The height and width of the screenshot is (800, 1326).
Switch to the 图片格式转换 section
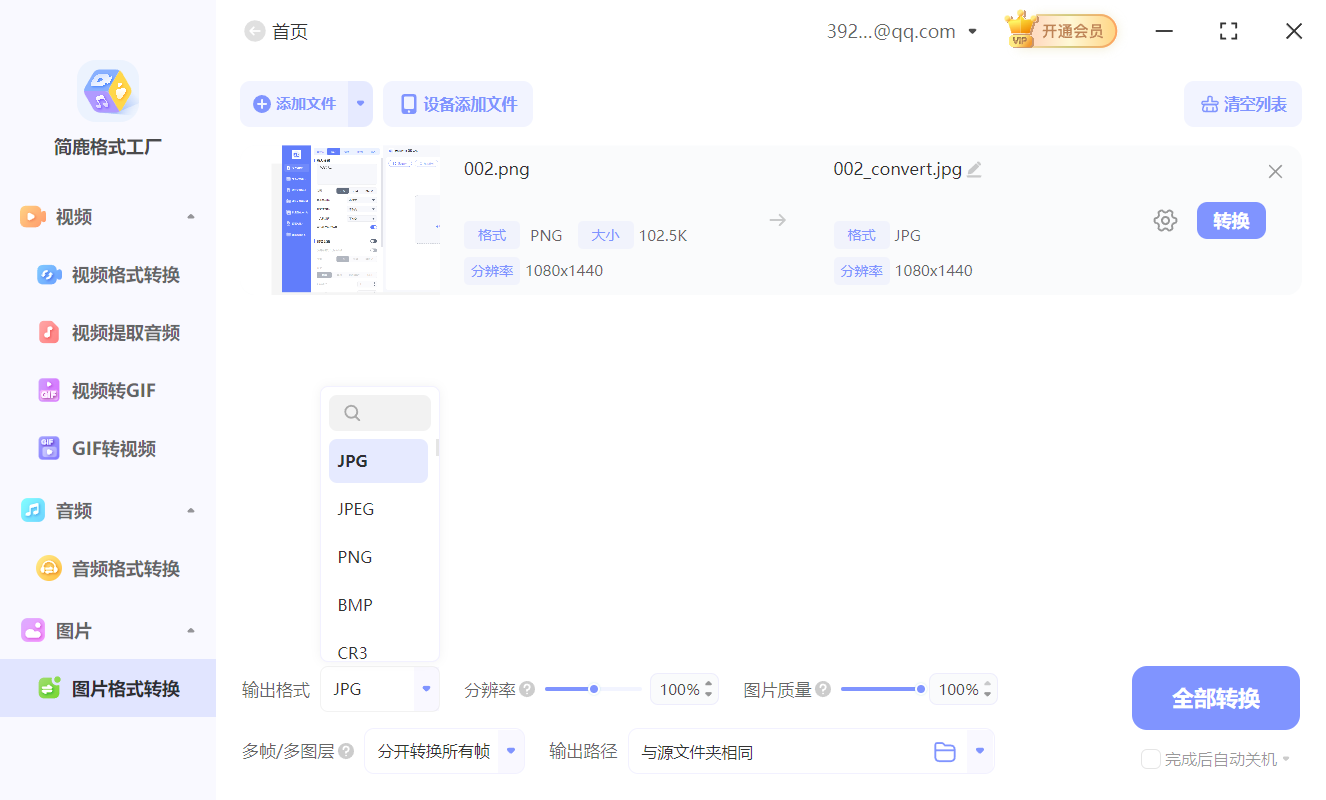pos(108,688)
